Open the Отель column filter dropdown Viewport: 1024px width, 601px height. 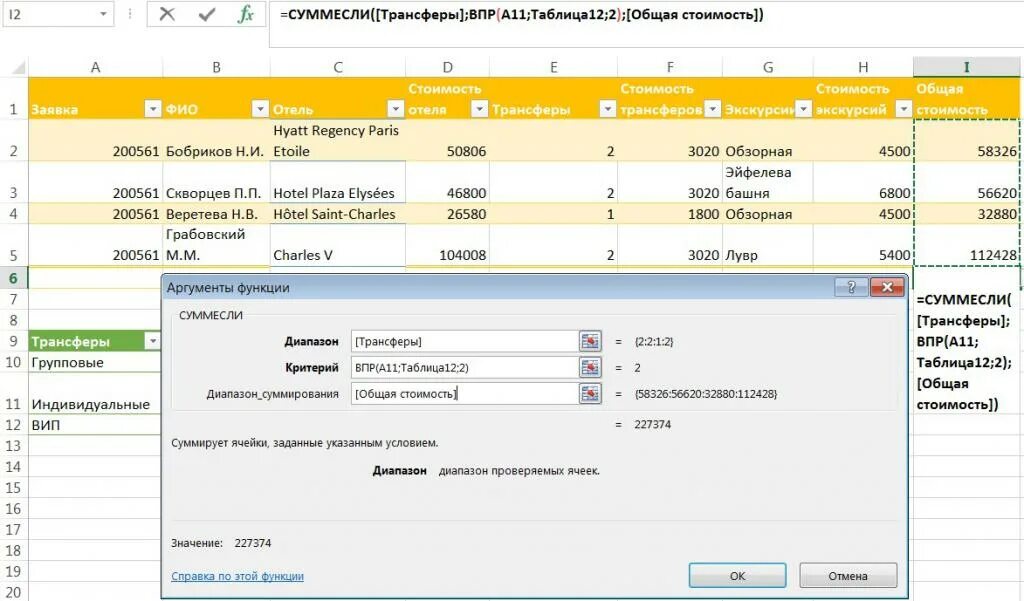(395, 109)
